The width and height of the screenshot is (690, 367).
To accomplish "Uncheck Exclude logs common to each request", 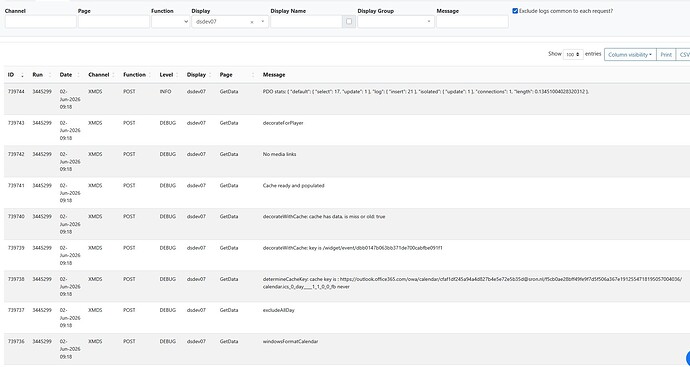I will pos(515,11).
